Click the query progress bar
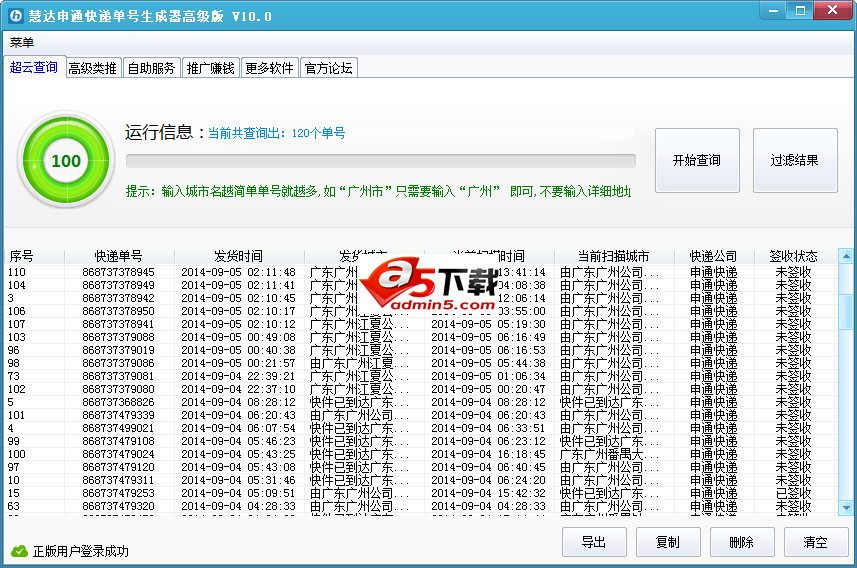 tap(380, 161)
